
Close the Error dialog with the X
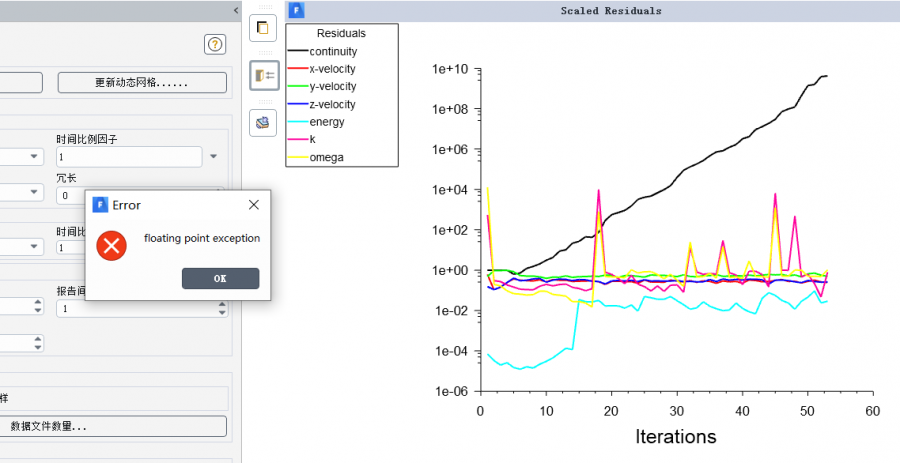tap(254, 204)
